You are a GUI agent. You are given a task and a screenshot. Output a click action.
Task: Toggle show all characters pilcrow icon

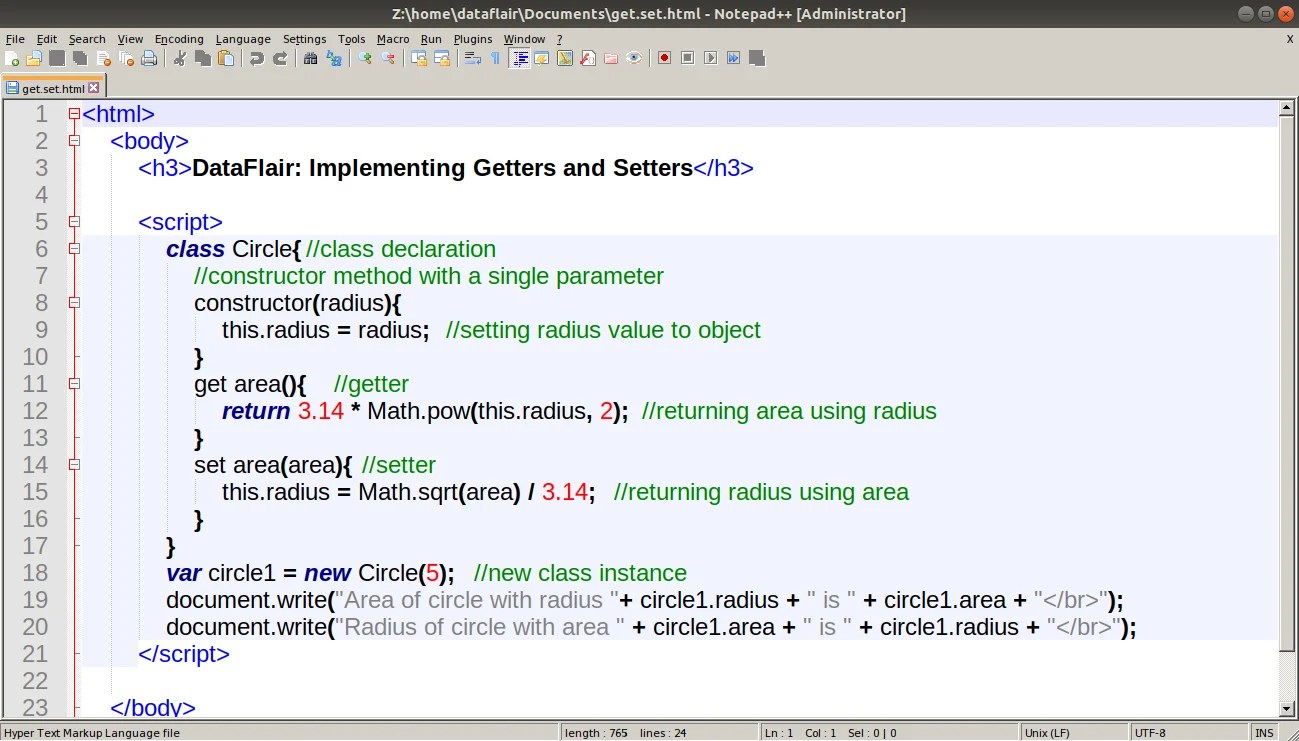click(x=495, y=58)
